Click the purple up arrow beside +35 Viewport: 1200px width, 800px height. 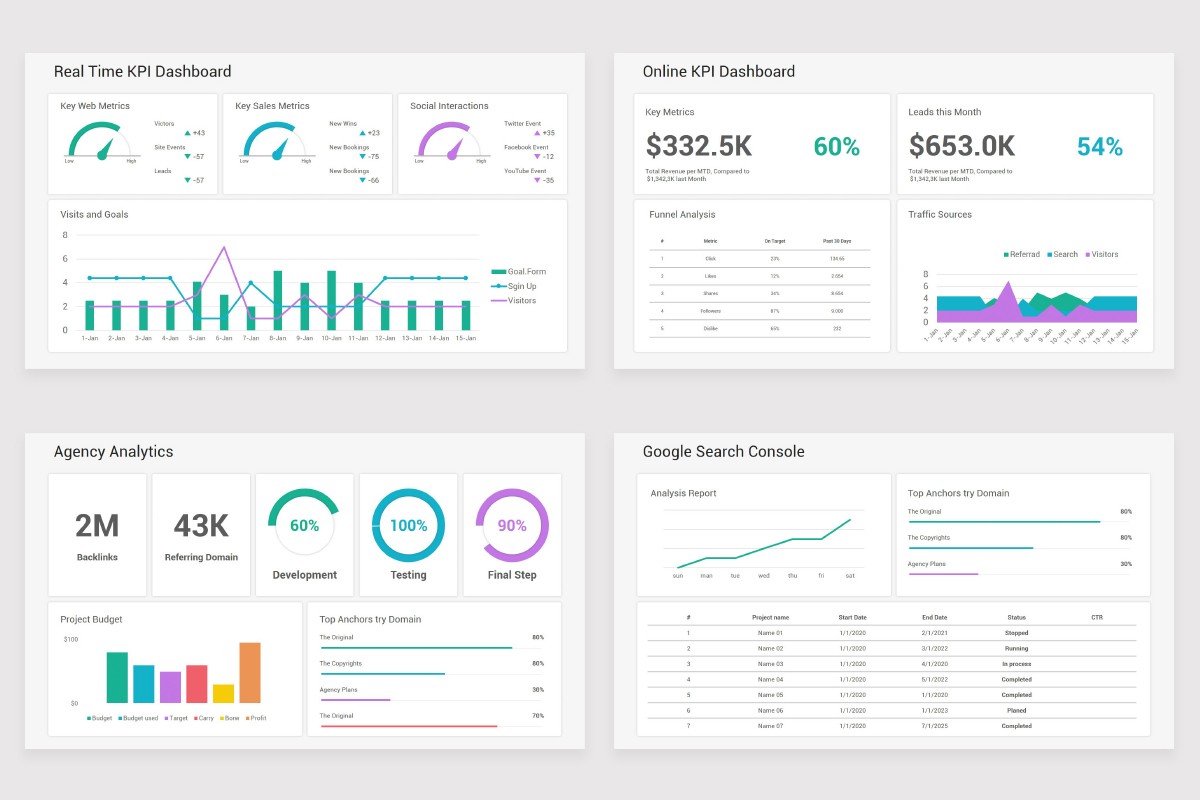pos(537,132)
